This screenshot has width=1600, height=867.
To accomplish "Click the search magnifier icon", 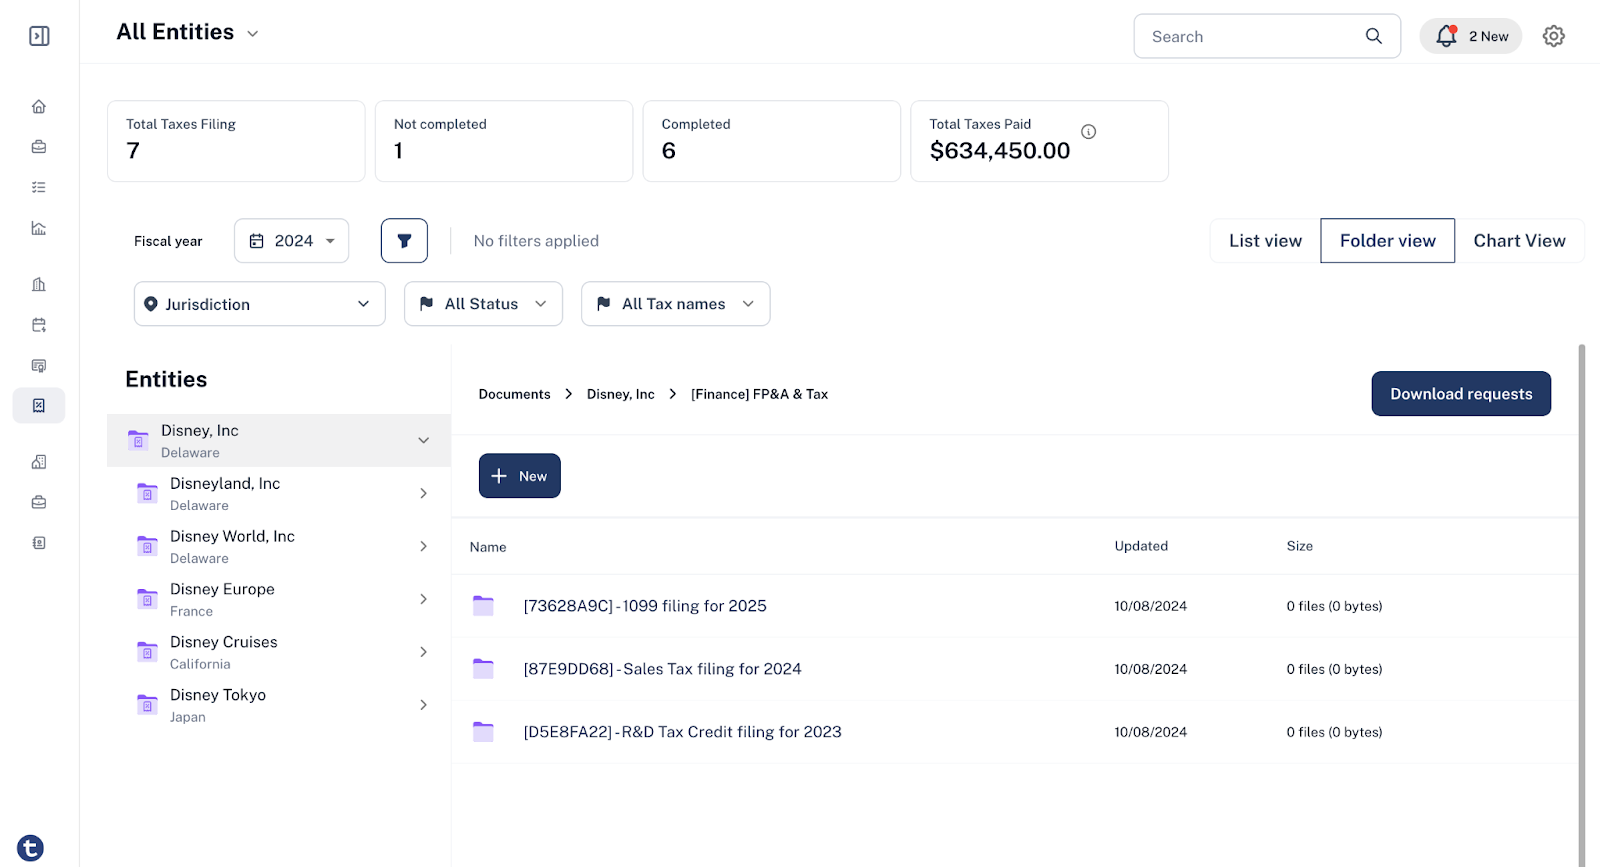I will point(1374,36).
